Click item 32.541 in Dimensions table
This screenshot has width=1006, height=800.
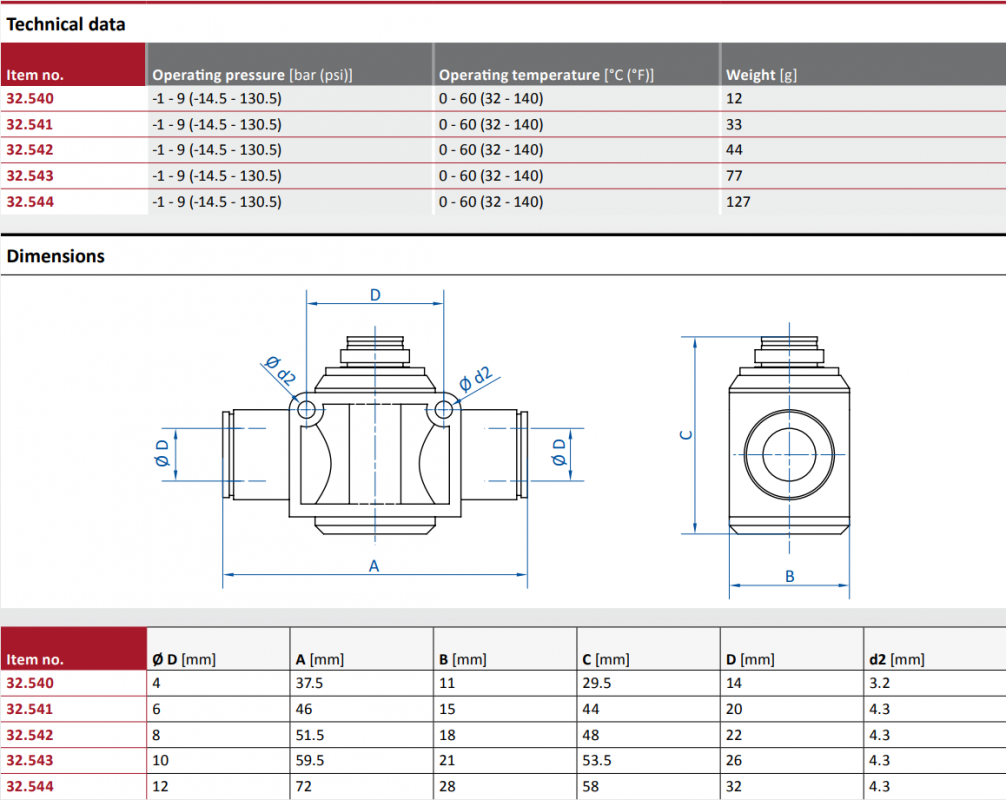[30, 710]
